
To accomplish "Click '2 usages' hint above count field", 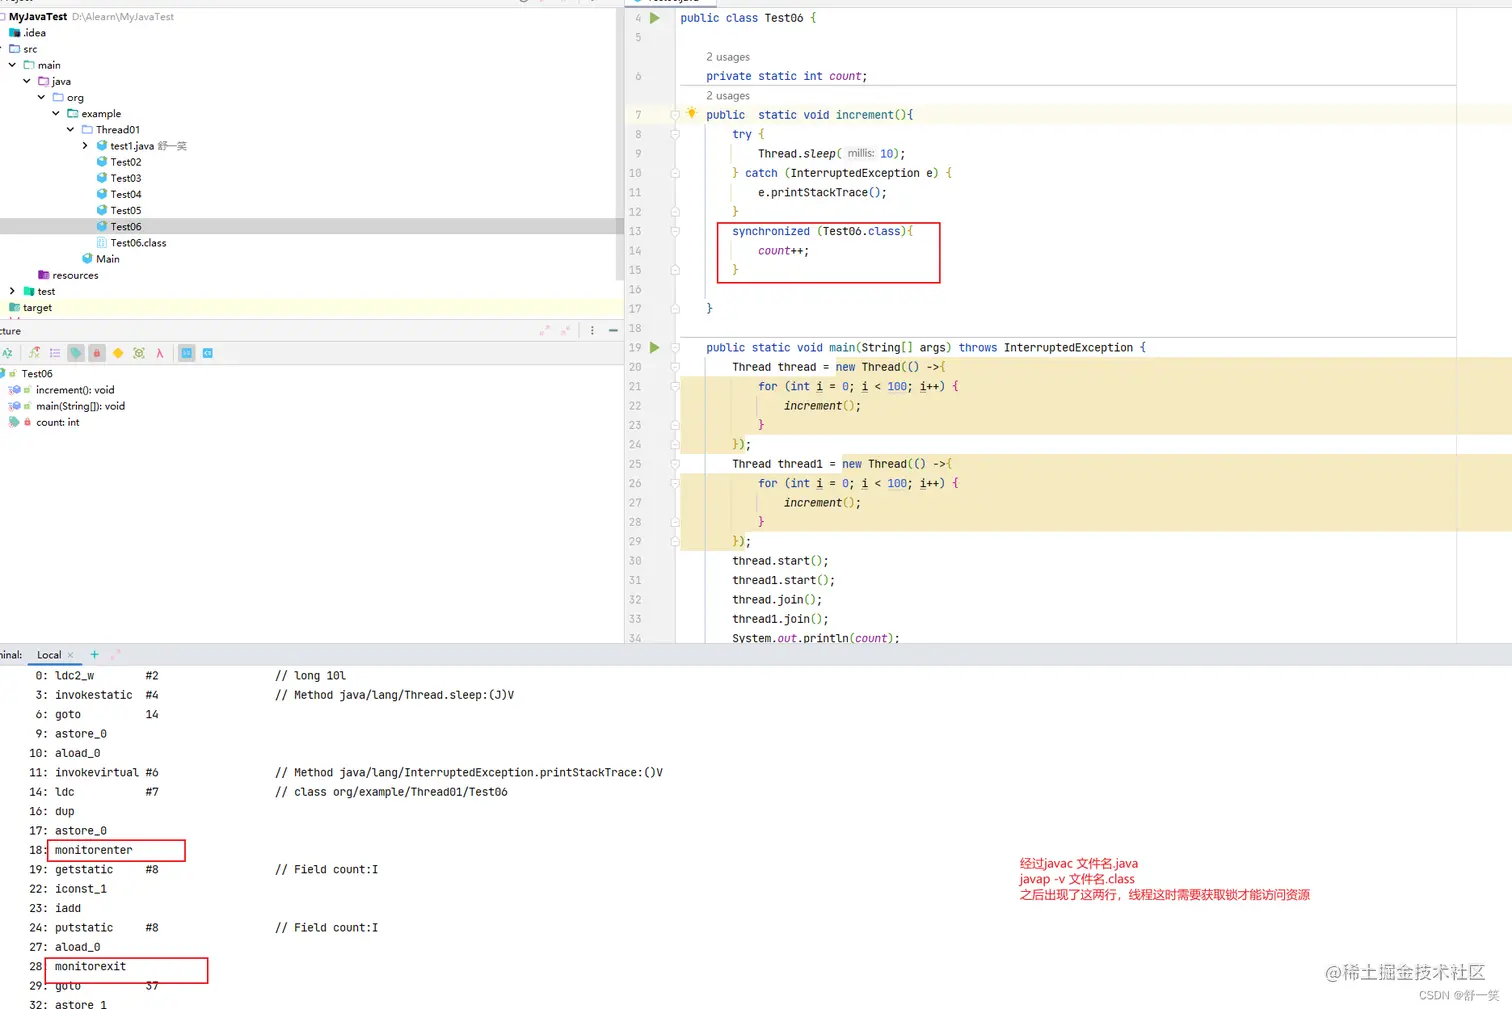I will tap(728, 57).
